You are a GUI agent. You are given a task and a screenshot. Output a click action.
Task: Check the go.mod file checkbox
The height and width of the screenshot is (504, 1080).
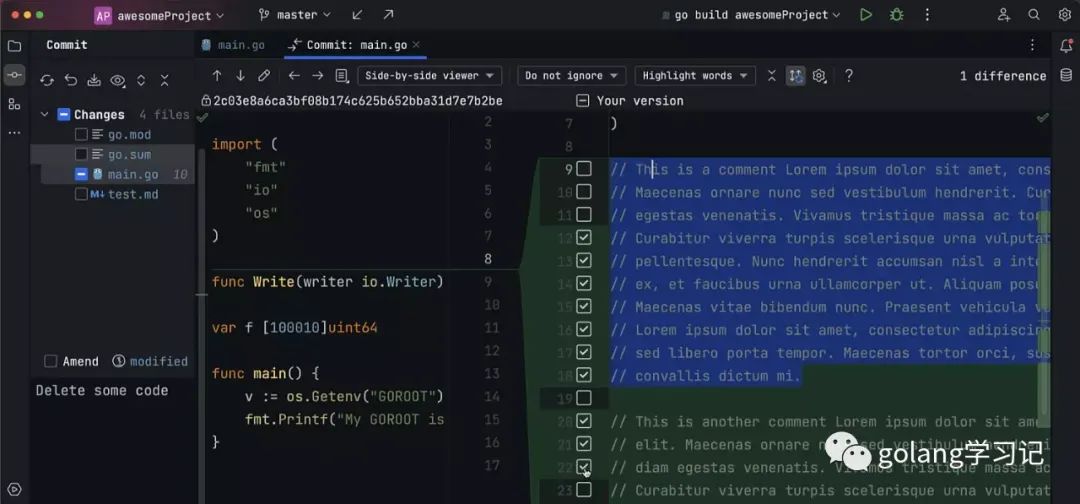click(x=81, y=135)
